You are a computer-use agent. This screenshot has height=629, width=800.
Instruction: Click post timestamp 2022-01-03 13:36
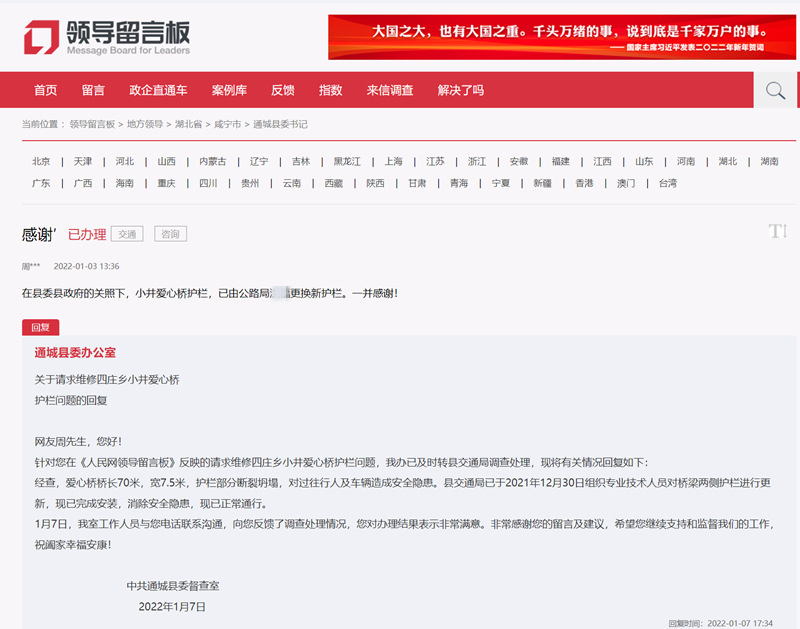86,266
